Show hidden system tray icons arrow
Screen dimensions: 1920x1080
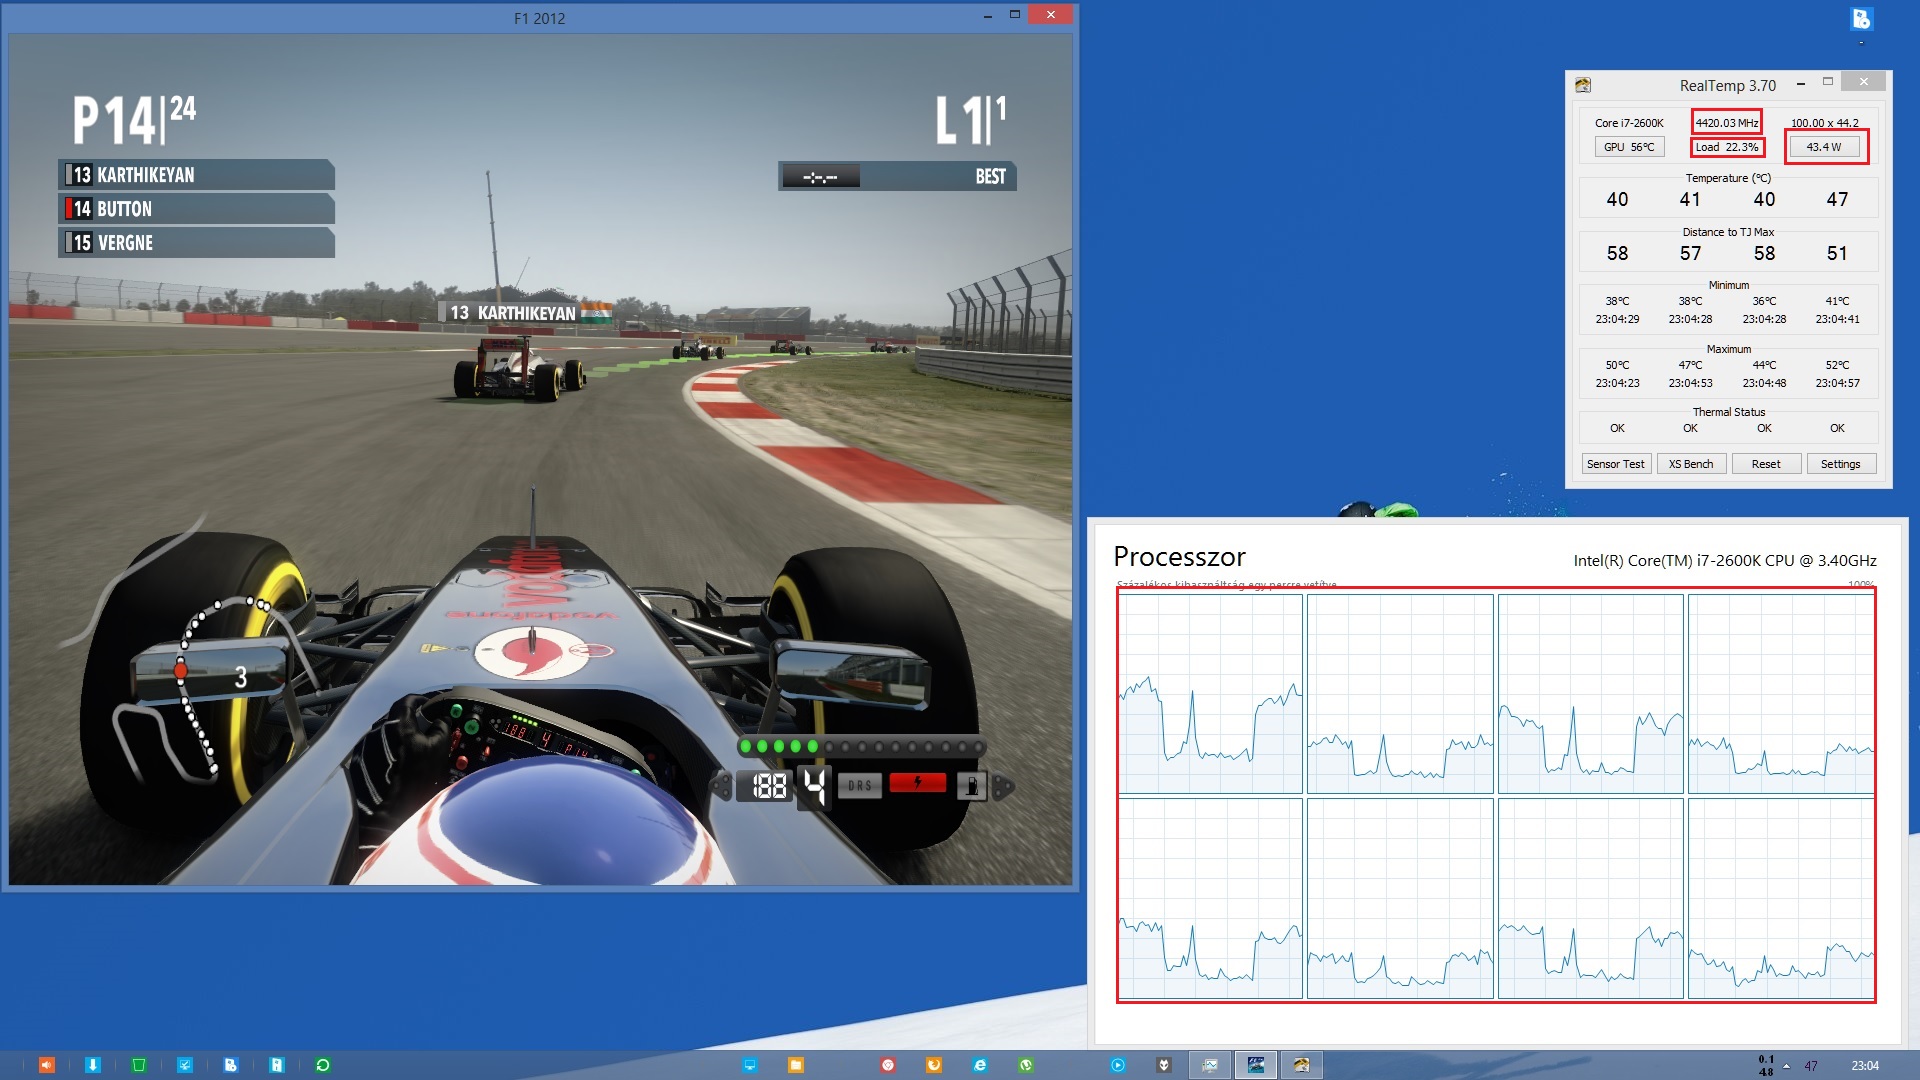tap(1787, 1066)
